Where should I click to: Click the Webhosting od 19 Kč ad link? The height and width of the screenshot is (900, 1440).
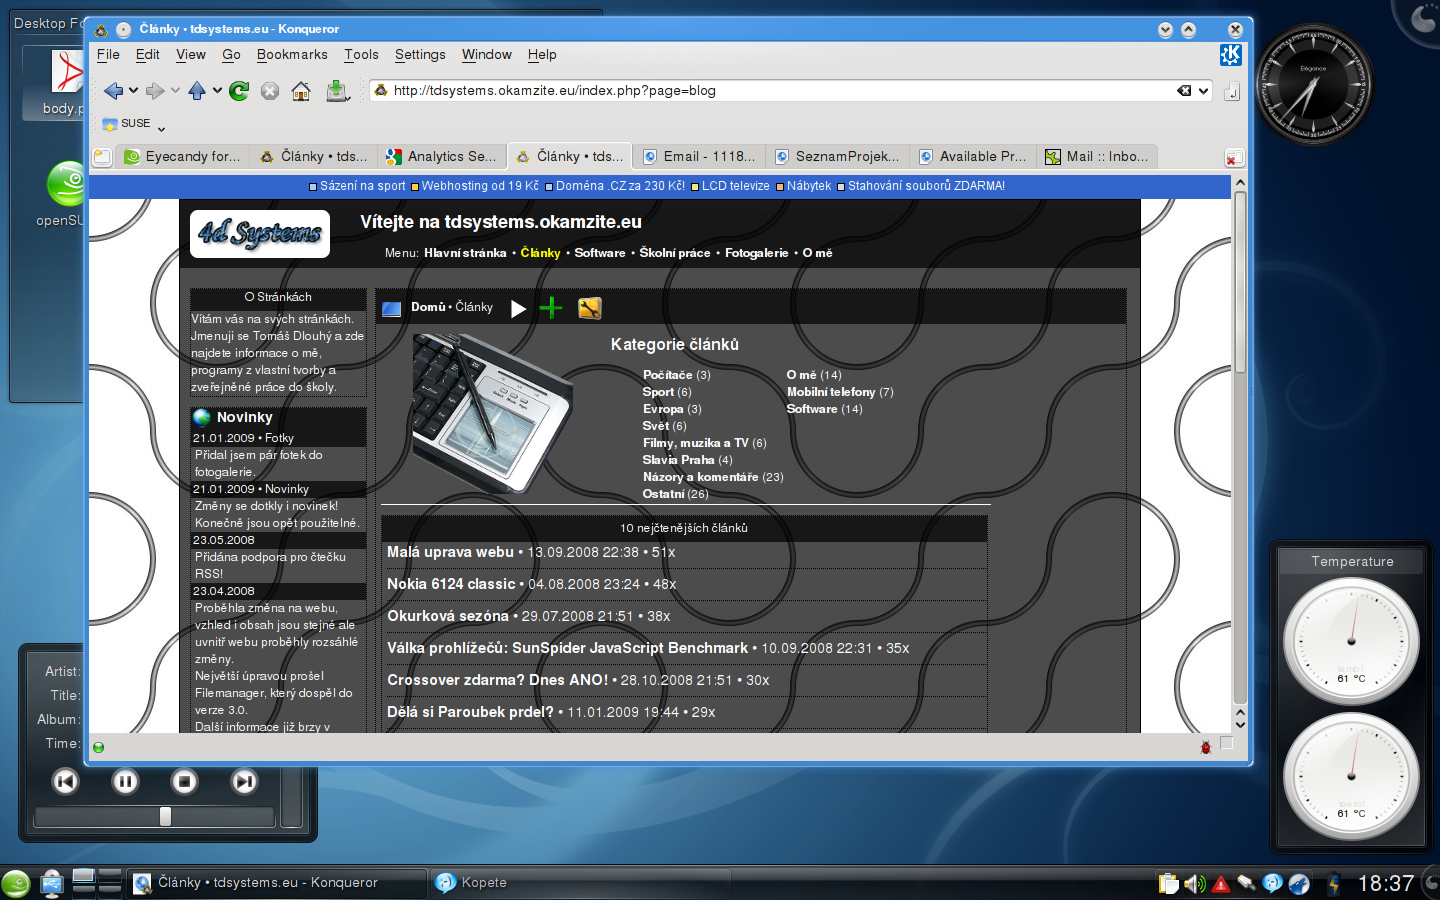click(480, 186)
